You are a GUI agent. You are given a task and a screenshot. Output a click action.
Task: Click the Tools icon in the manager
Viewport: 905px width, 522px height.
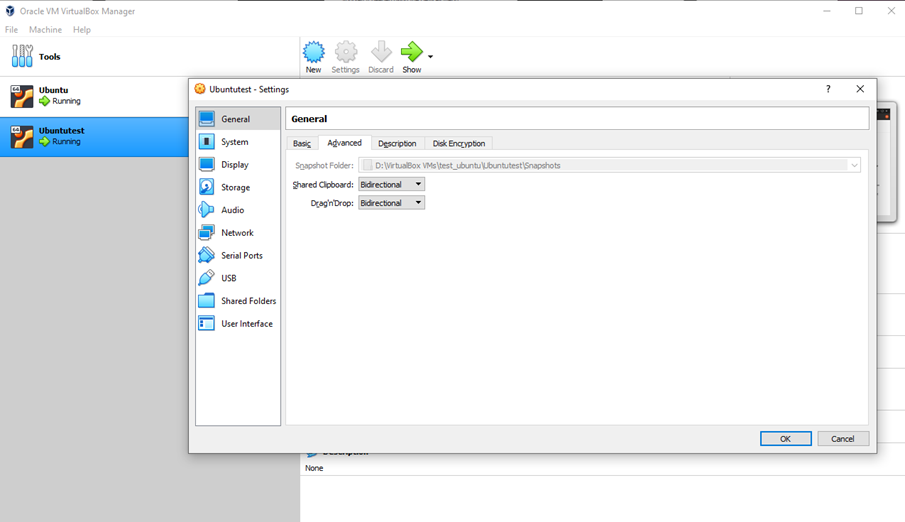coord(22,56)
